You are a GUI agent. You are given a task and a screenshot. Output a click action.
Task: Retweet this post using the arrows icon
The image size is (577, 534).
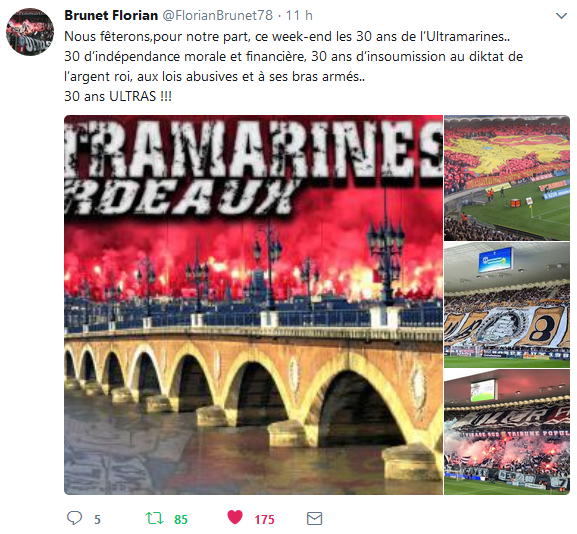coord(155,518)
